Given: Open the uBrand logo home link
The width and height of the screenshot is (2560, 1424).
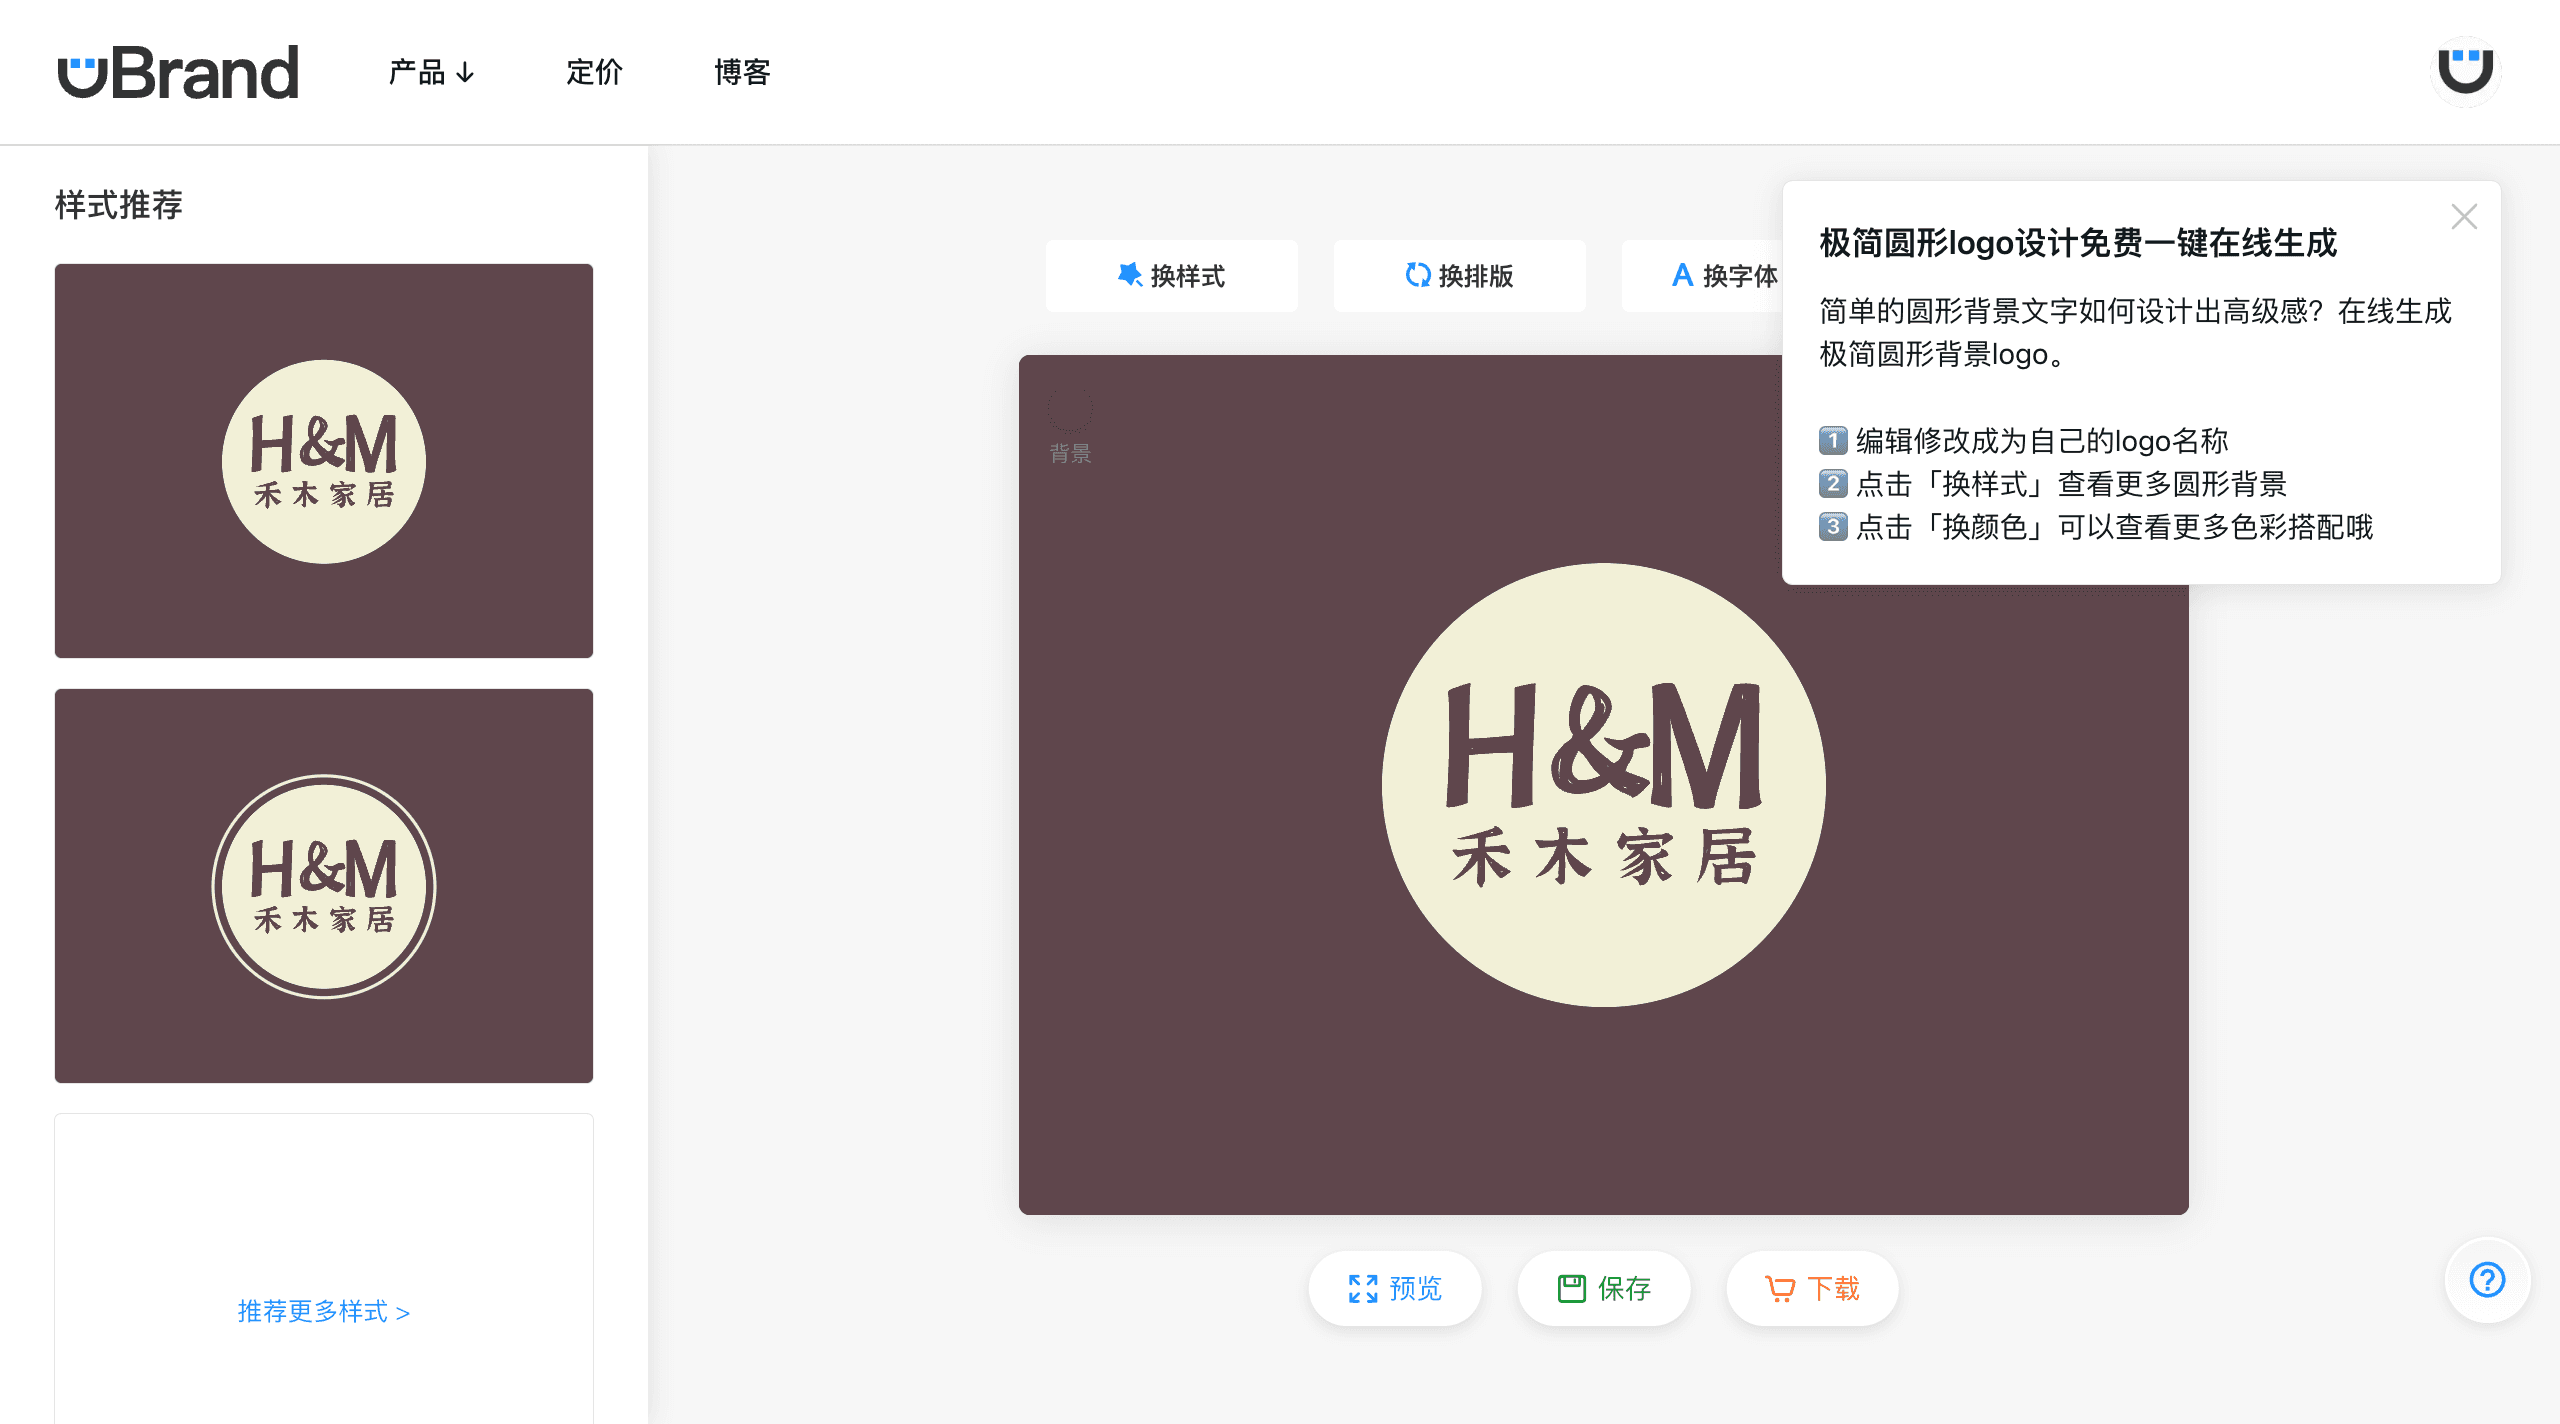Looking at the screenshot, I should pyautogui.click(x=178, y=72).
